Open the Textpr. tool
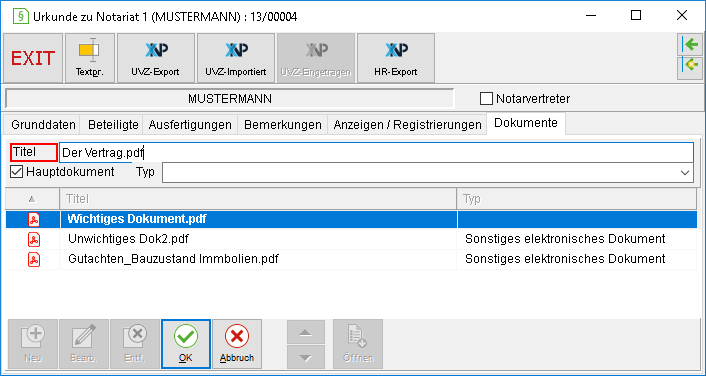 pyautogui.click(x=90, y=58)
